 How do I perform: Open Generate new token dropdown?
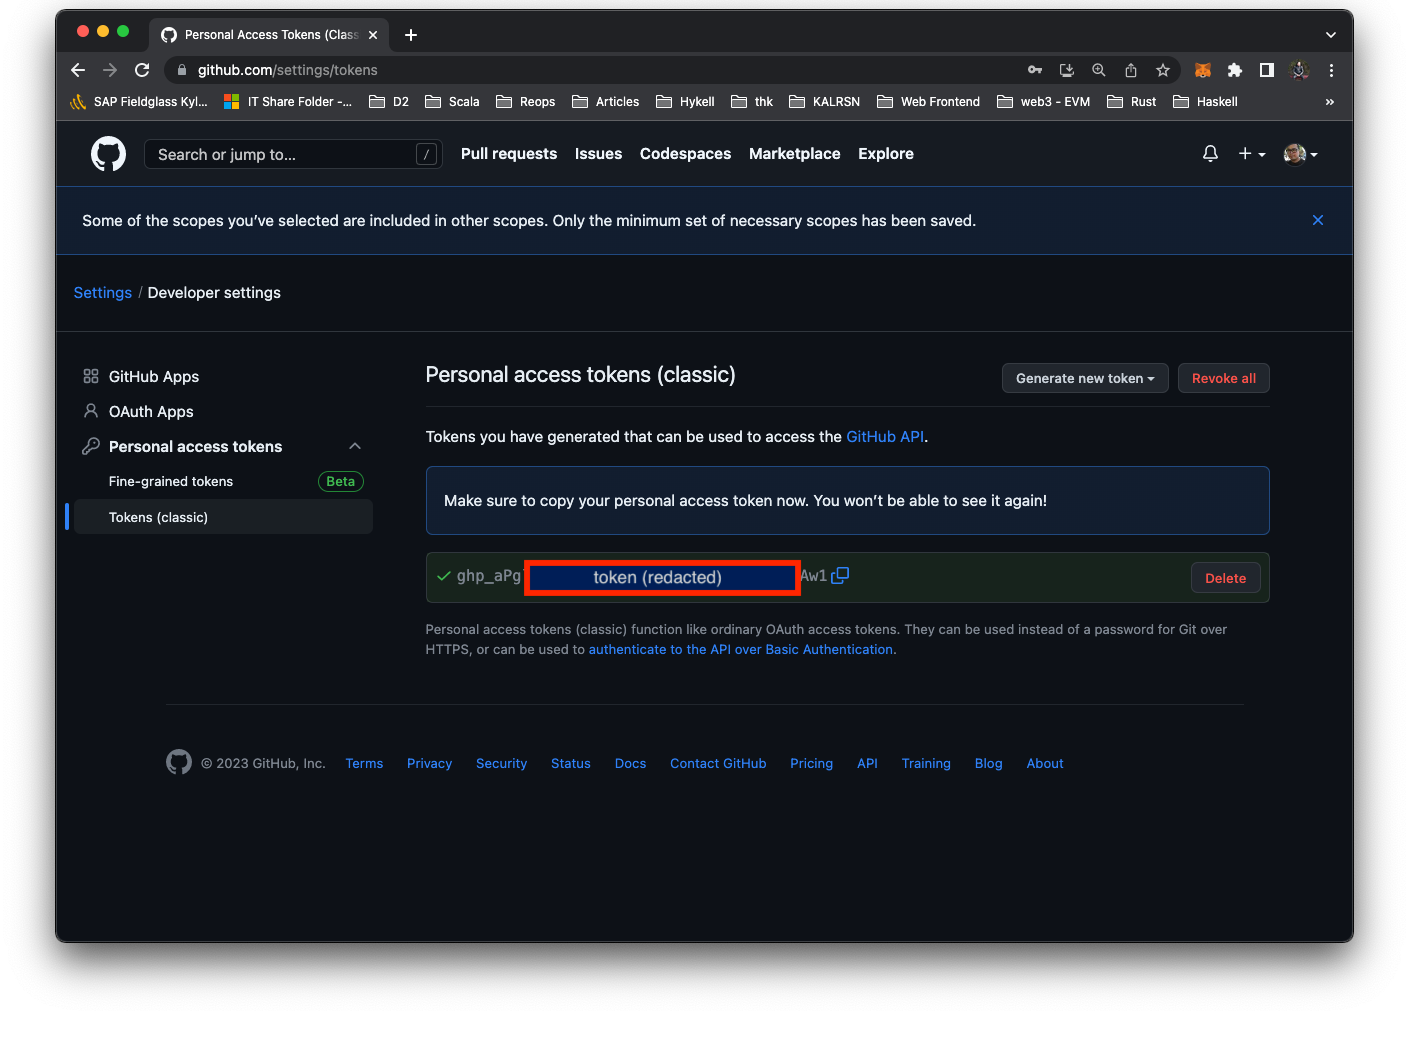pyautogui.click(x=1085, y=378)
